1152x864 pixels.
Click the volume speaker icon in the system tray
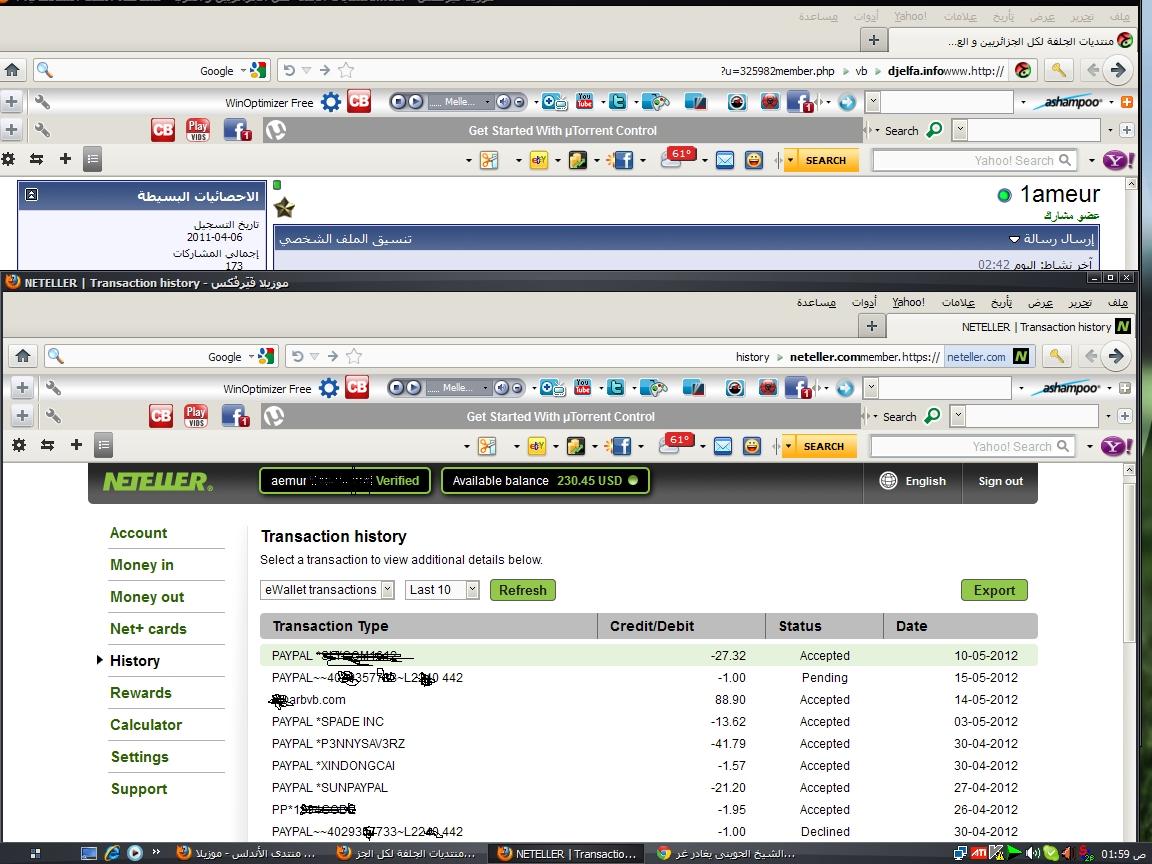coord(1032,853)
